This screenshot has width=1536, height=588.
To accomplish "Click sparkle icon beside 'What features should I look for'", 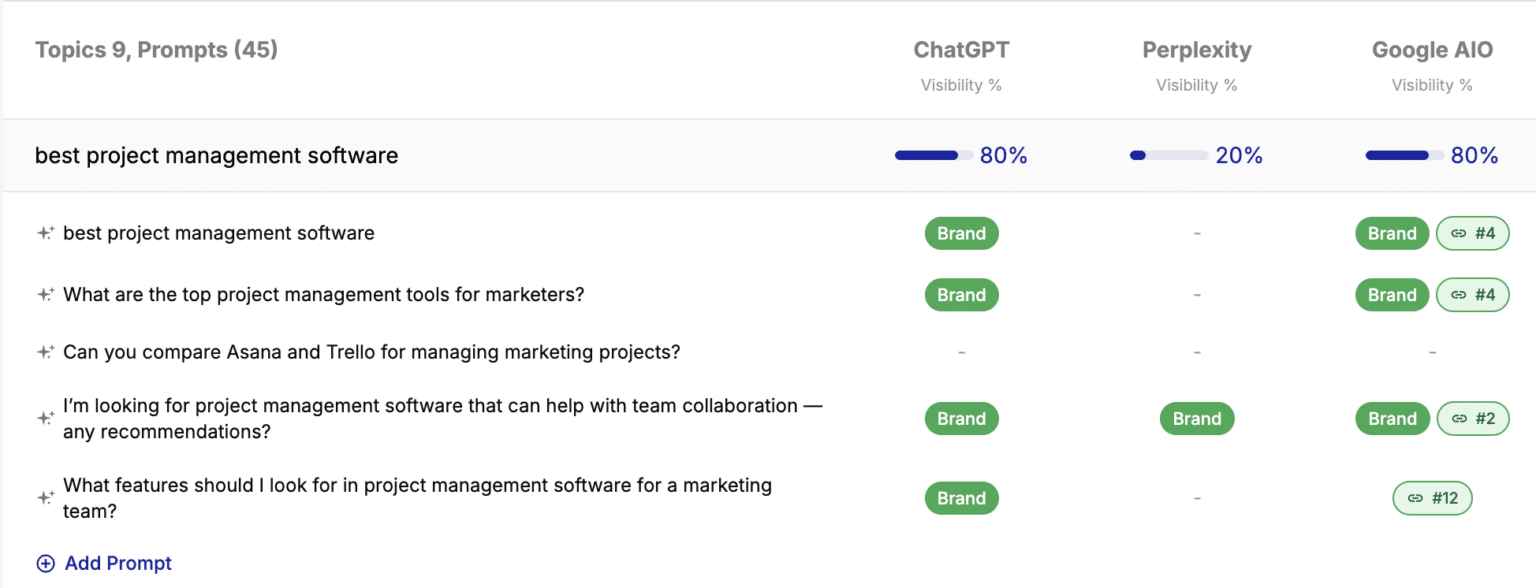I will (x=45, y=498).
